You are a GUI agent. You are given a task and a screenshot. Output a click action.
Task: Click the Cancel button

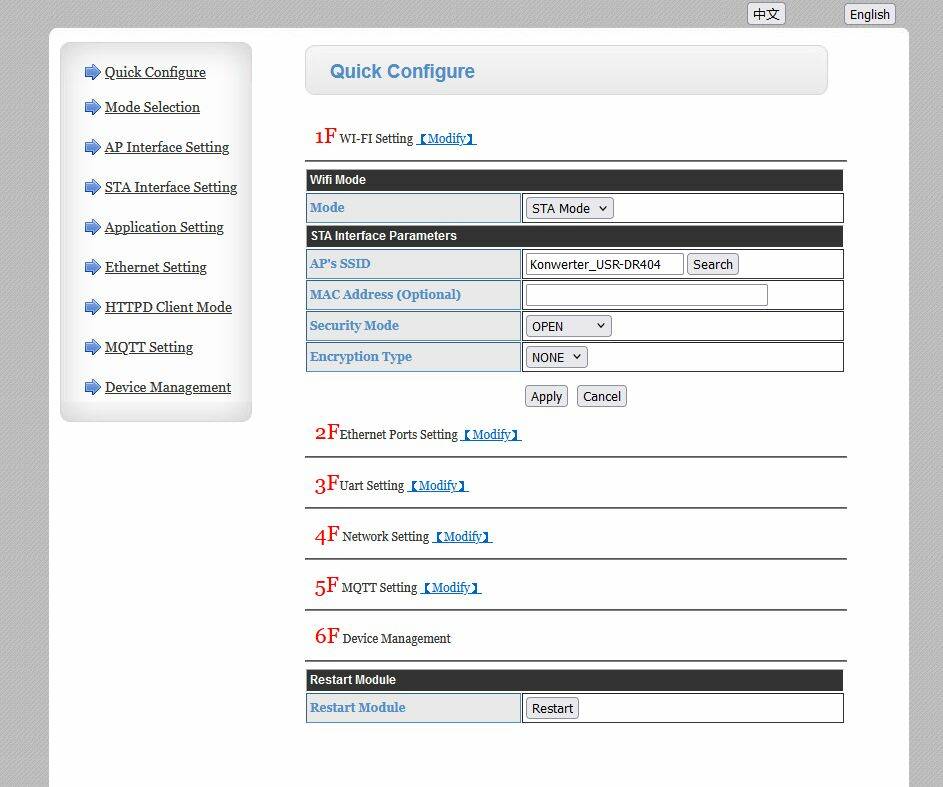tap(601, 396)
